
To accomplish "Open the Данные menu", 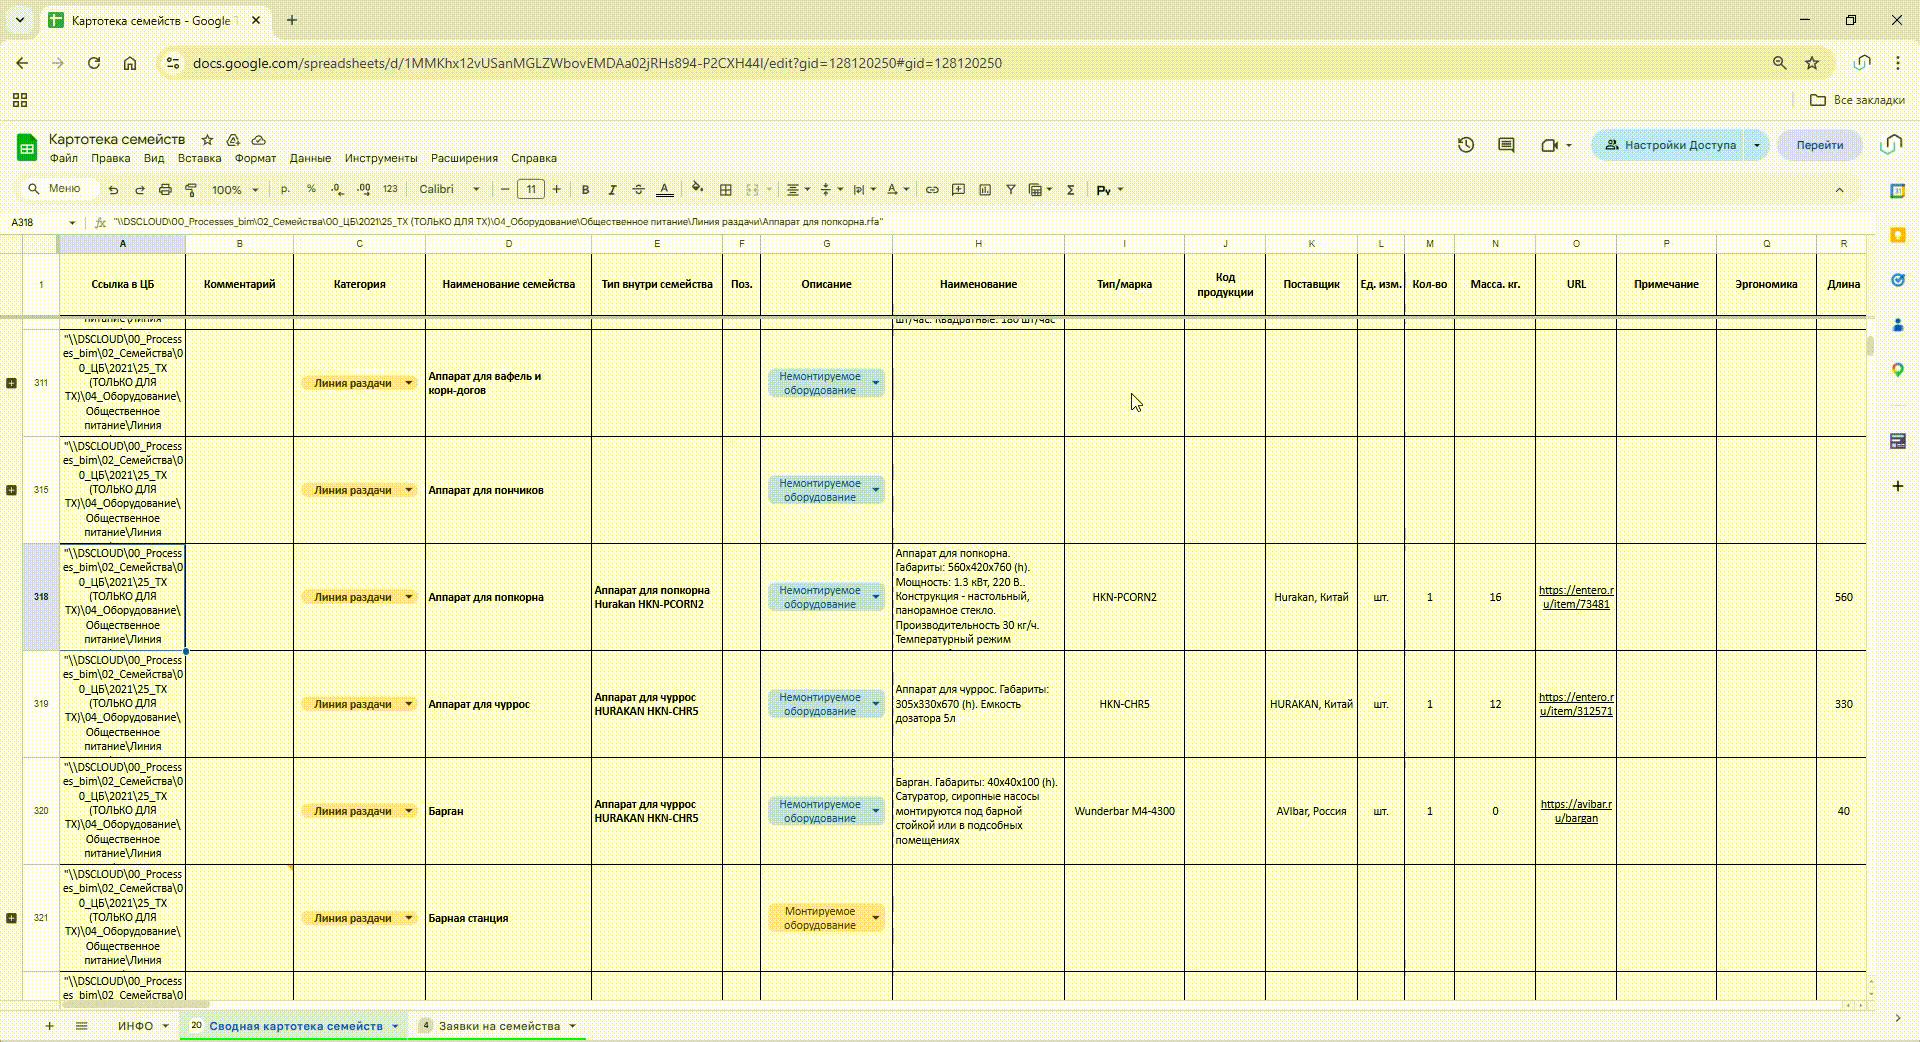I will point(310,158).
